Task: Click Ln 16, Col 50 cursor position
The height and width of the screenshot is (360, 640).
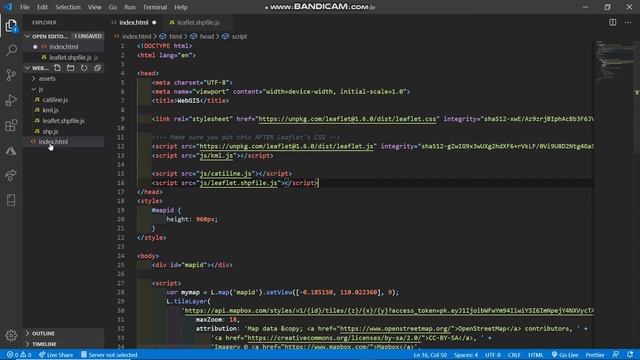Action: (x=430, y=355)
